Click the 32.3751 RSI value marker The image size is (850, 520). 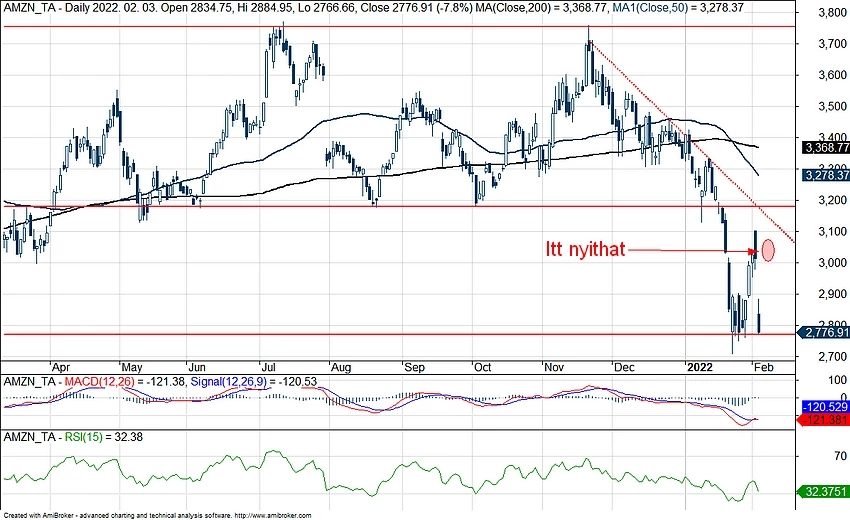[825, 491]
